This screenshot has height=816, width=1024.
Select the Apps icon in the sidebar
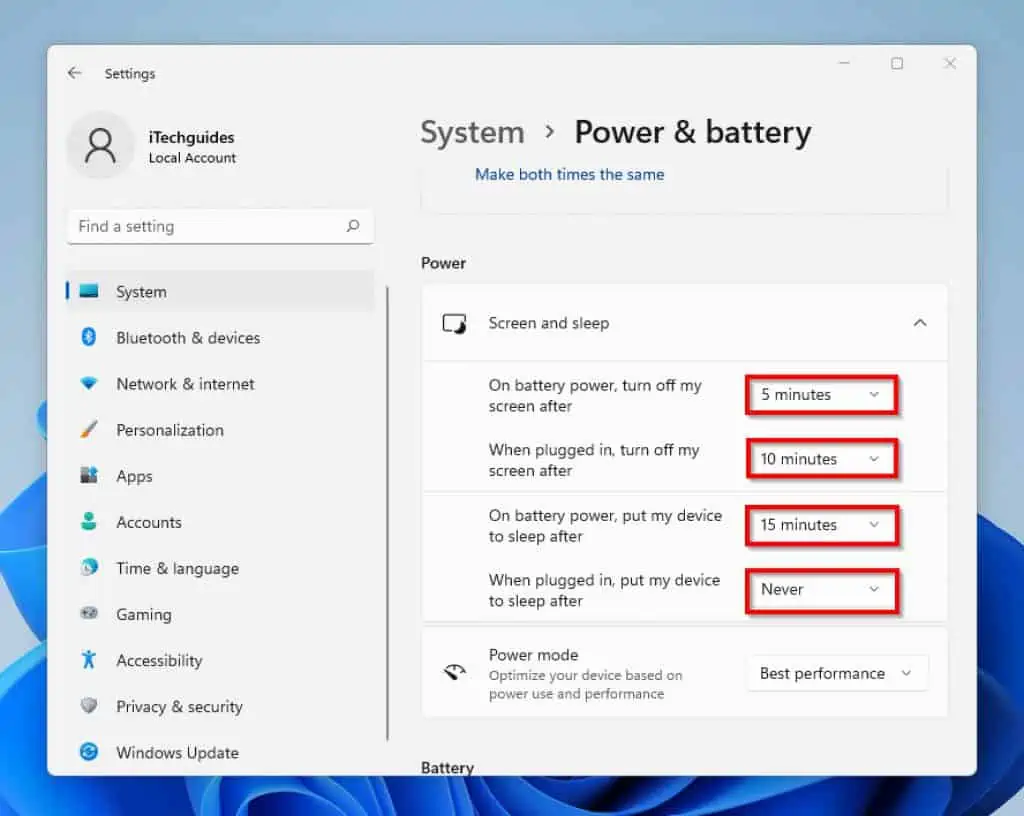(x=90, y=475)
